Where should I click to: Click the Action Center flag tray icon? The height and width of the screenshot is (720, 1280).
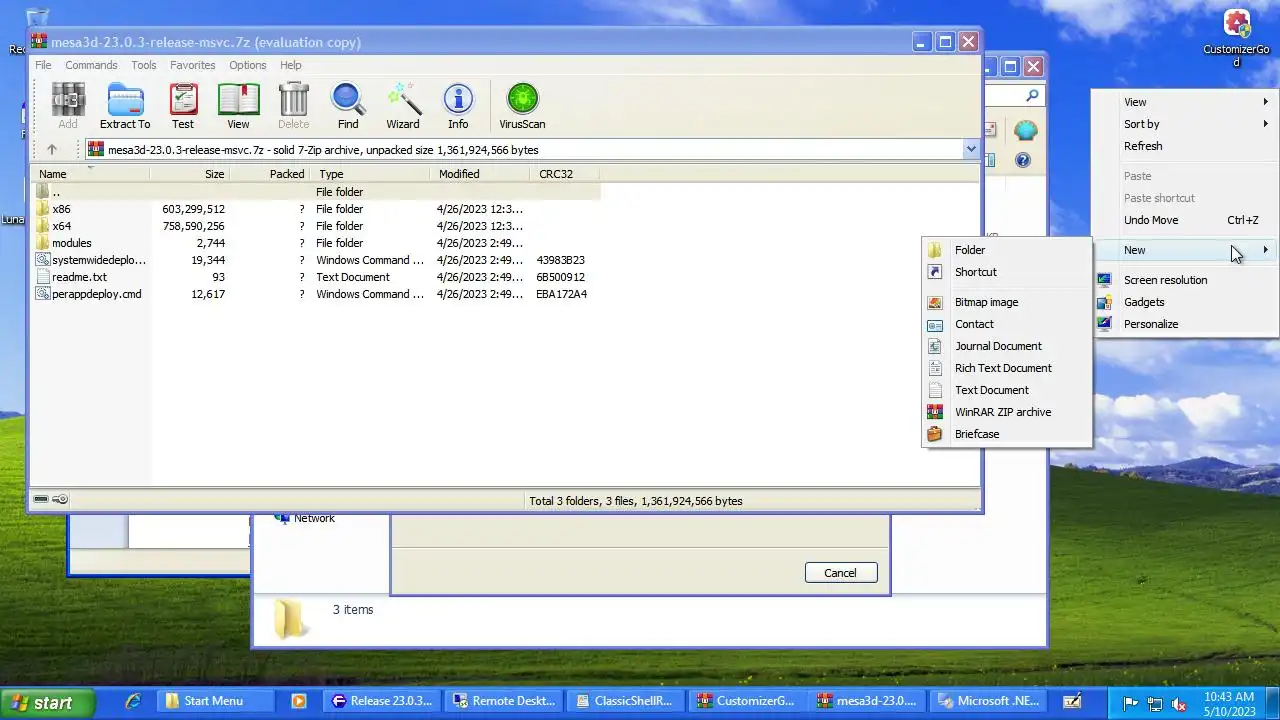[x=1132, y=703]
